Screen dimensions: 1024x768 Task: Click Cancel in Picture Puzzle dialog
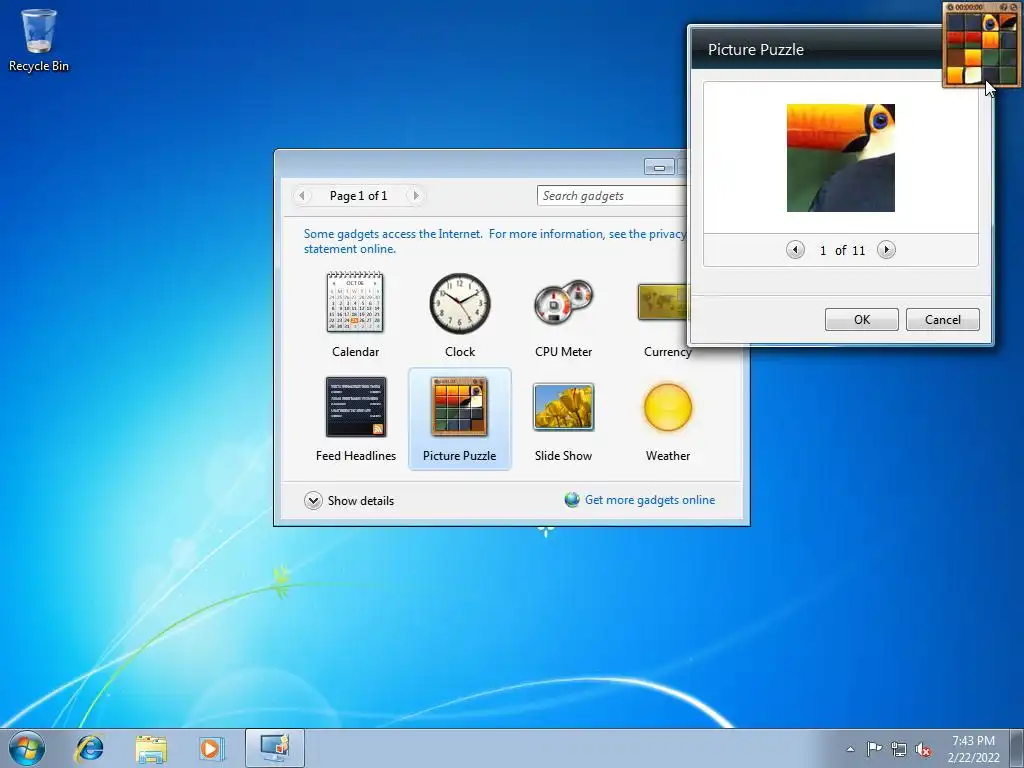click(x=942, y=319)
